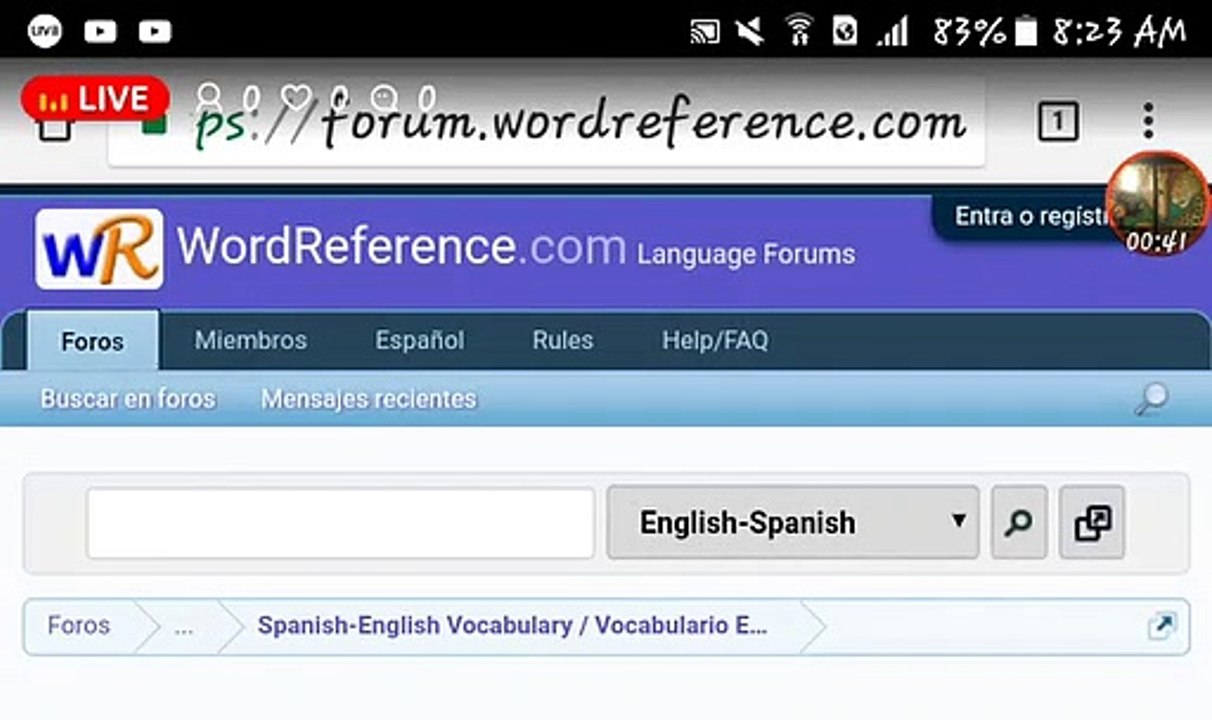Tap the second YouTube icon in the status bar
Image resolution: width=1212 pixels, height=720 pixels.
[154, 31]
